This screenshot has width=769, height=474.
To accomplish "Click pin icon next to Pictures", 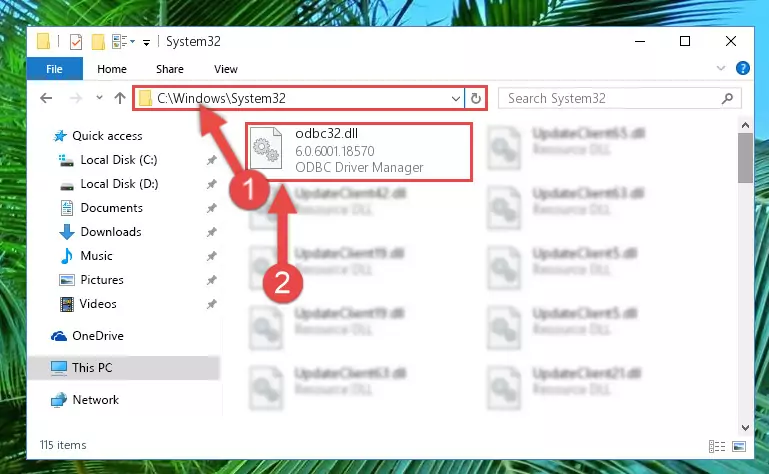I will pos(211,280).
